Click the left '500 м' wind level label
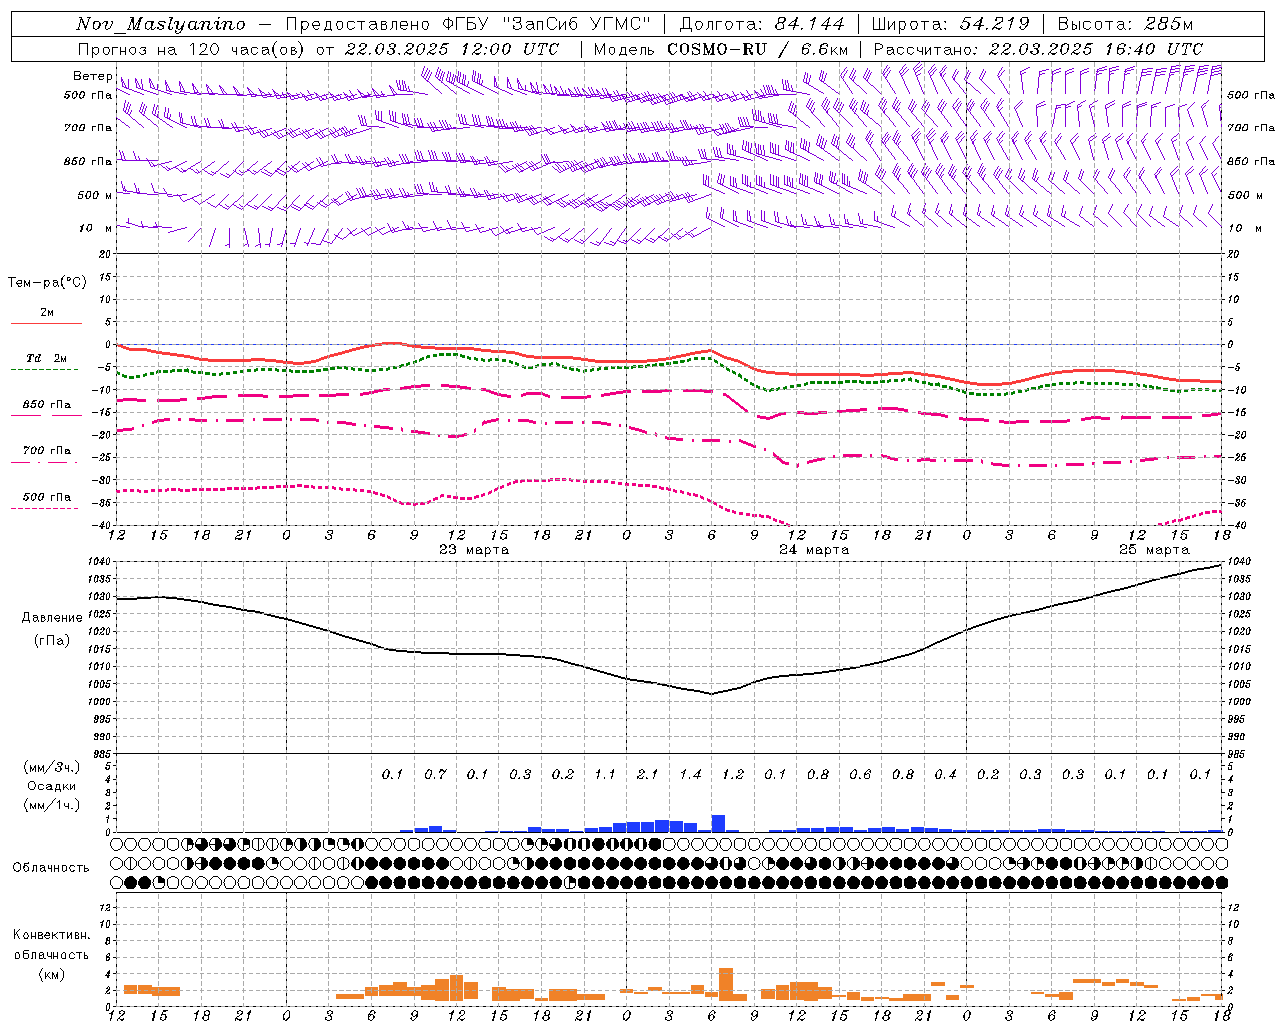Image resolution: width=1280 pixels, height=1024 pixels. point(95,195)
